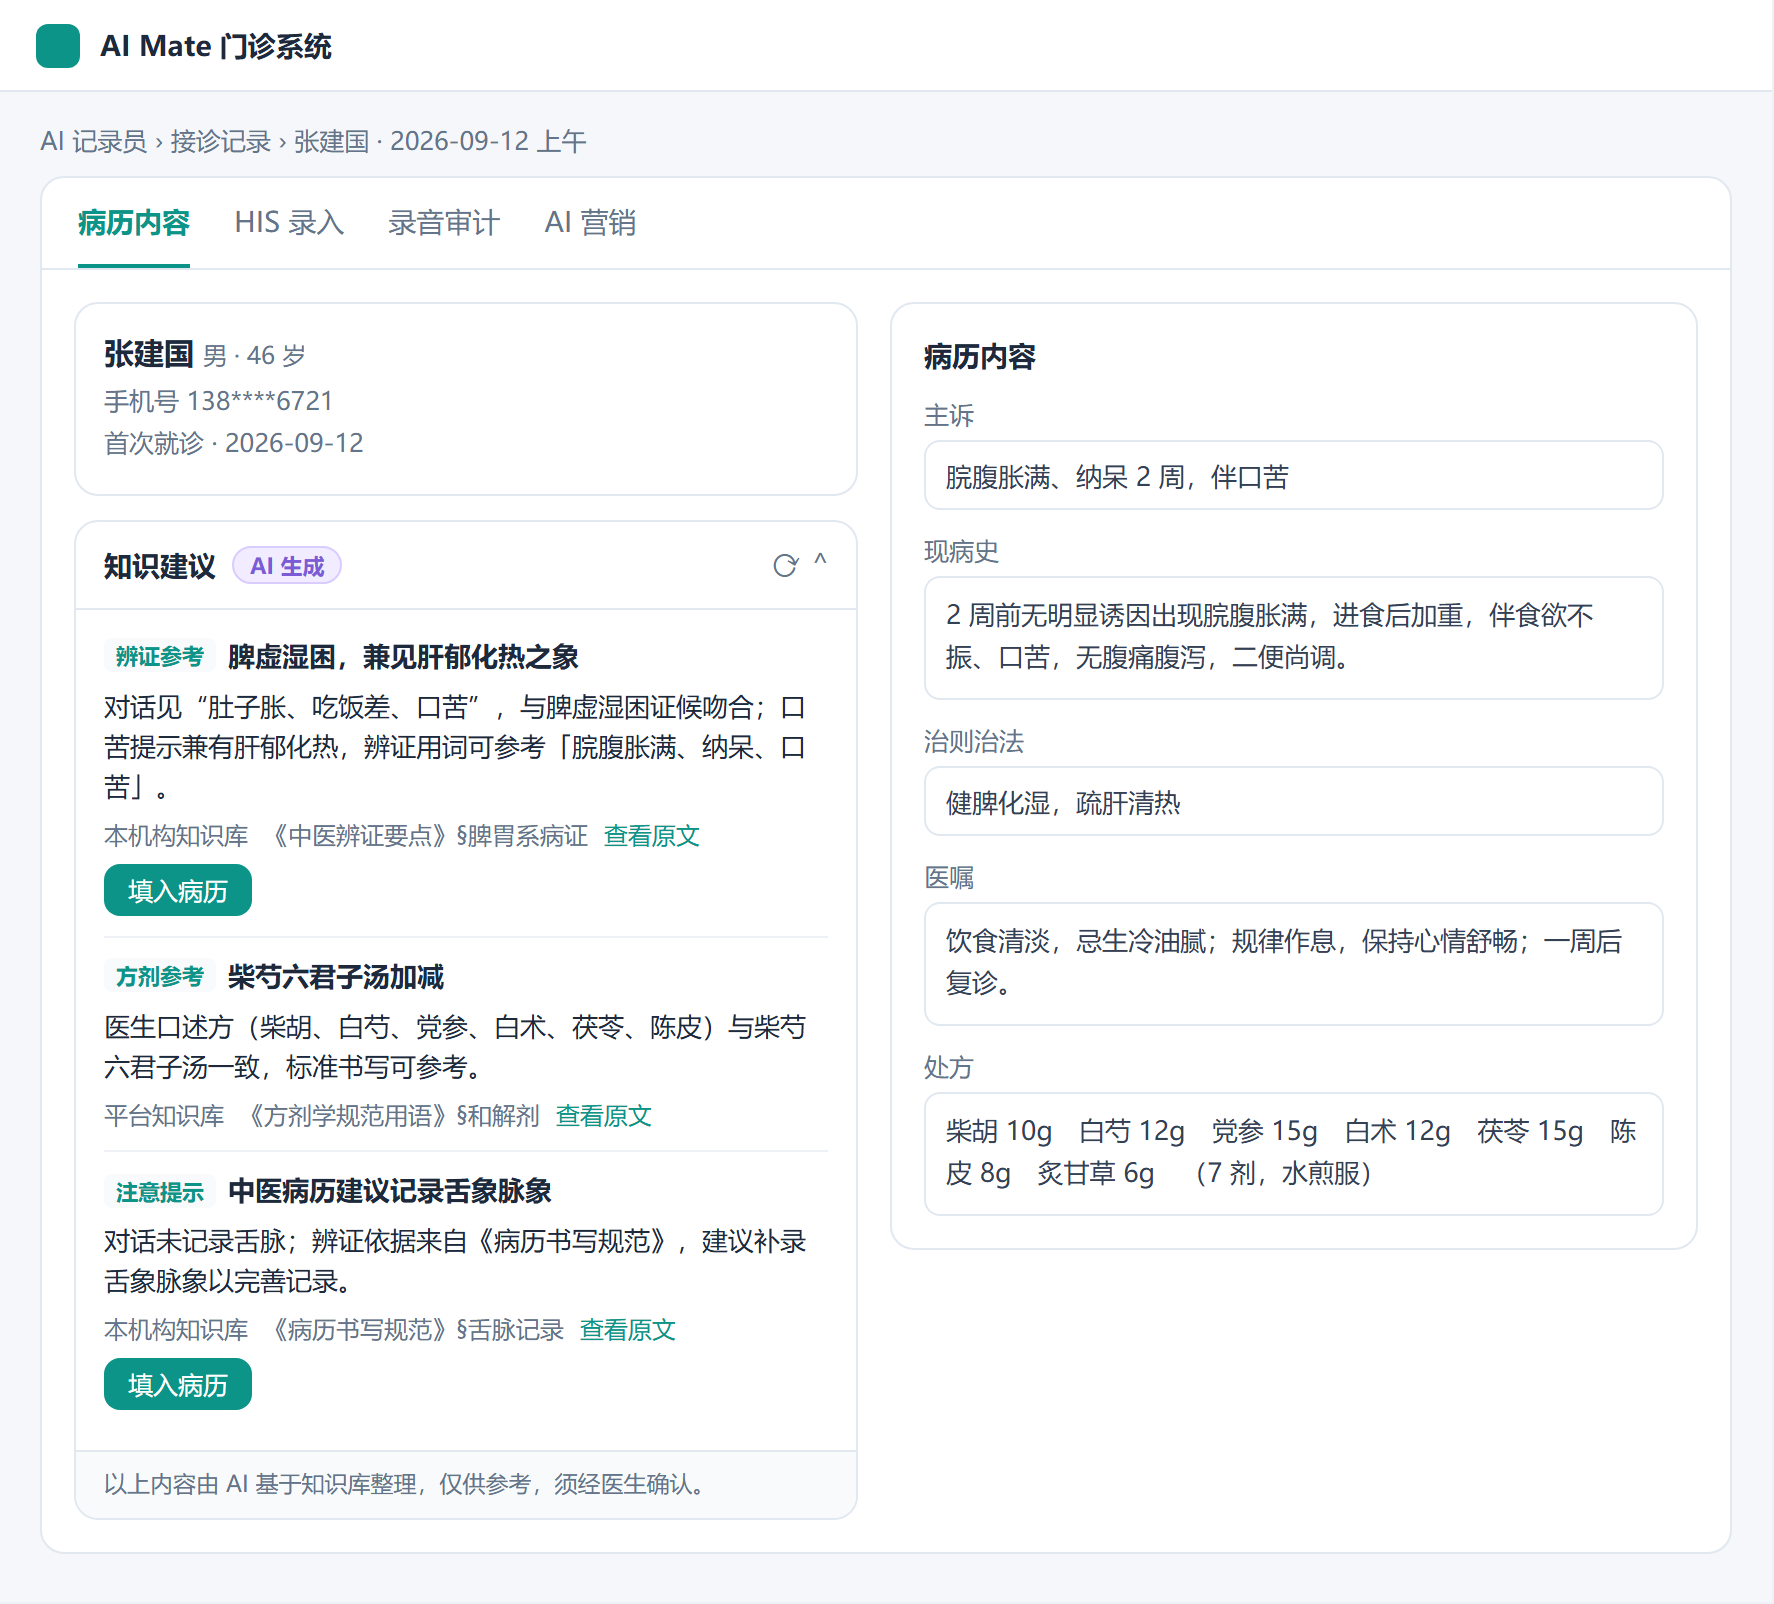1774x1604 pixels.
Task: Go to AI 记录员 breadcrumb
Action: coord(94,141)
